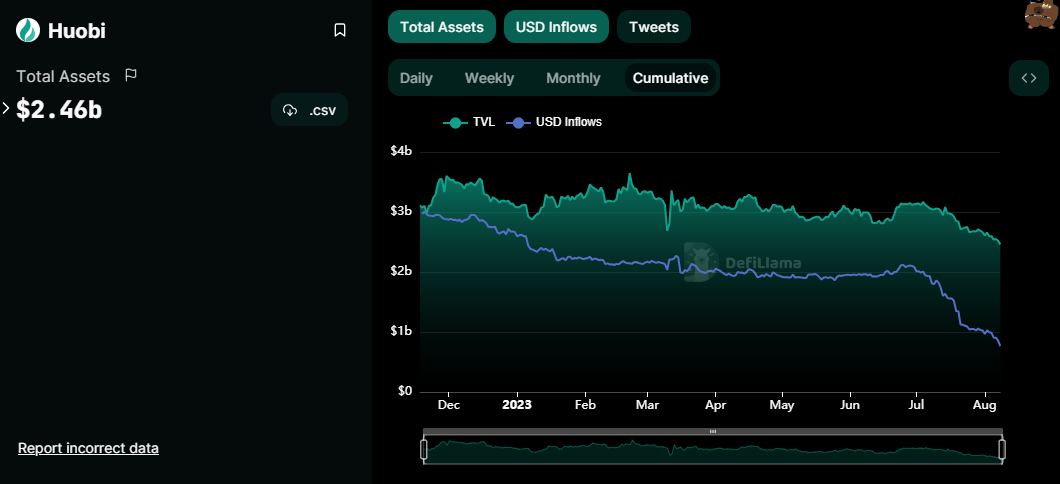This screenshot has height=484, width=1060.
Task: Toggle the Total Assets chart series
Action: click(x=442, y=27)
